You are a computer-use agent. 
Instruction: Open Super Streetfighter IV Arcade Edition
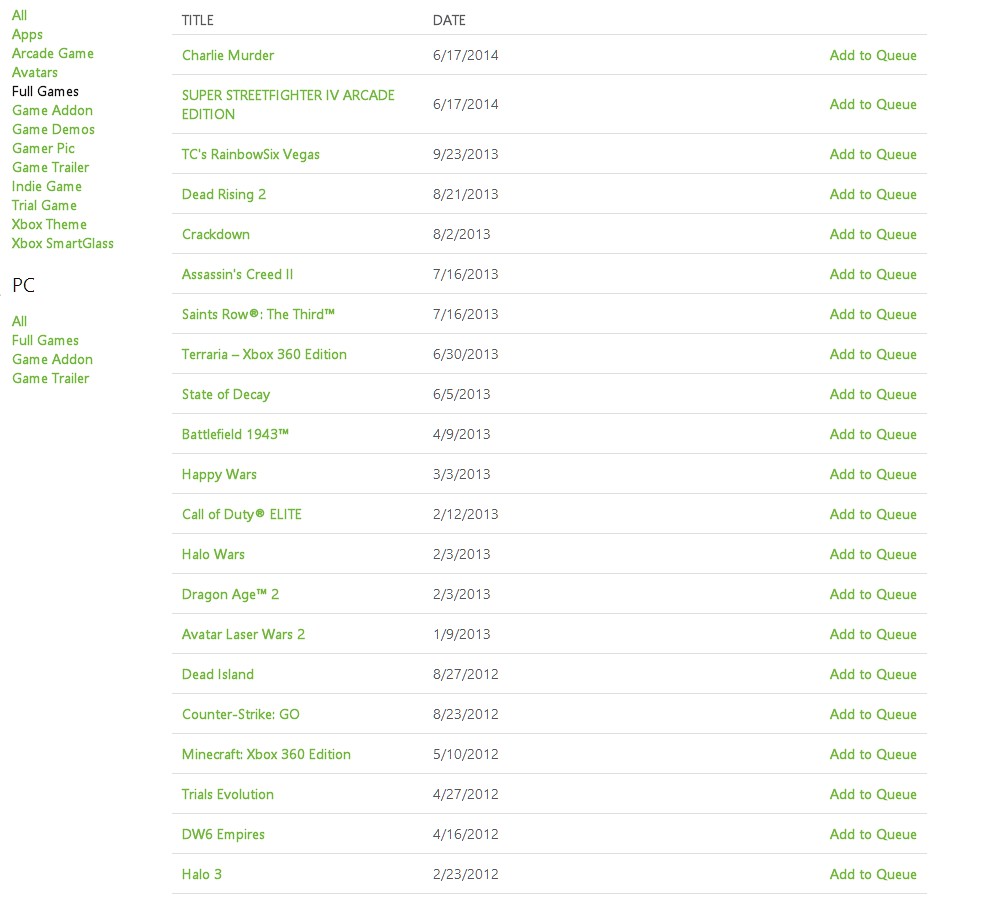pyautogui.click(x=288, y=105)
